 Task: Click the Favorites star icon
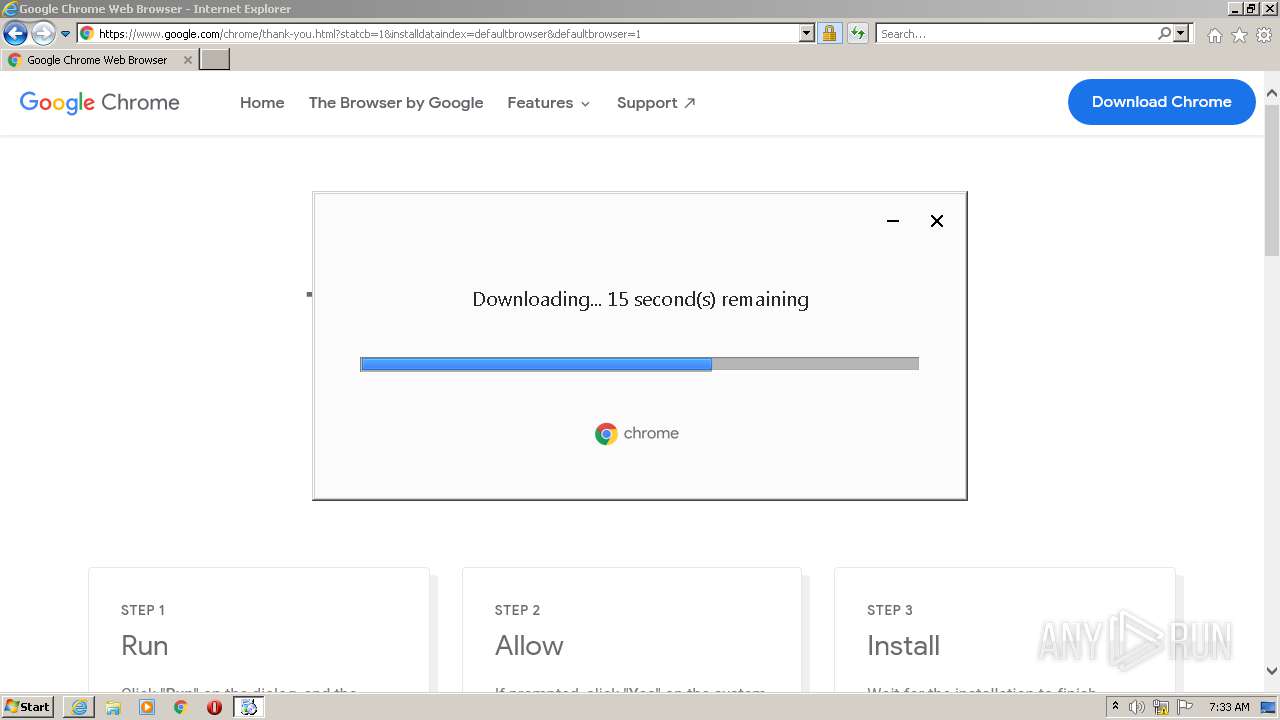pyautogui.click(x=1237, y=33)
